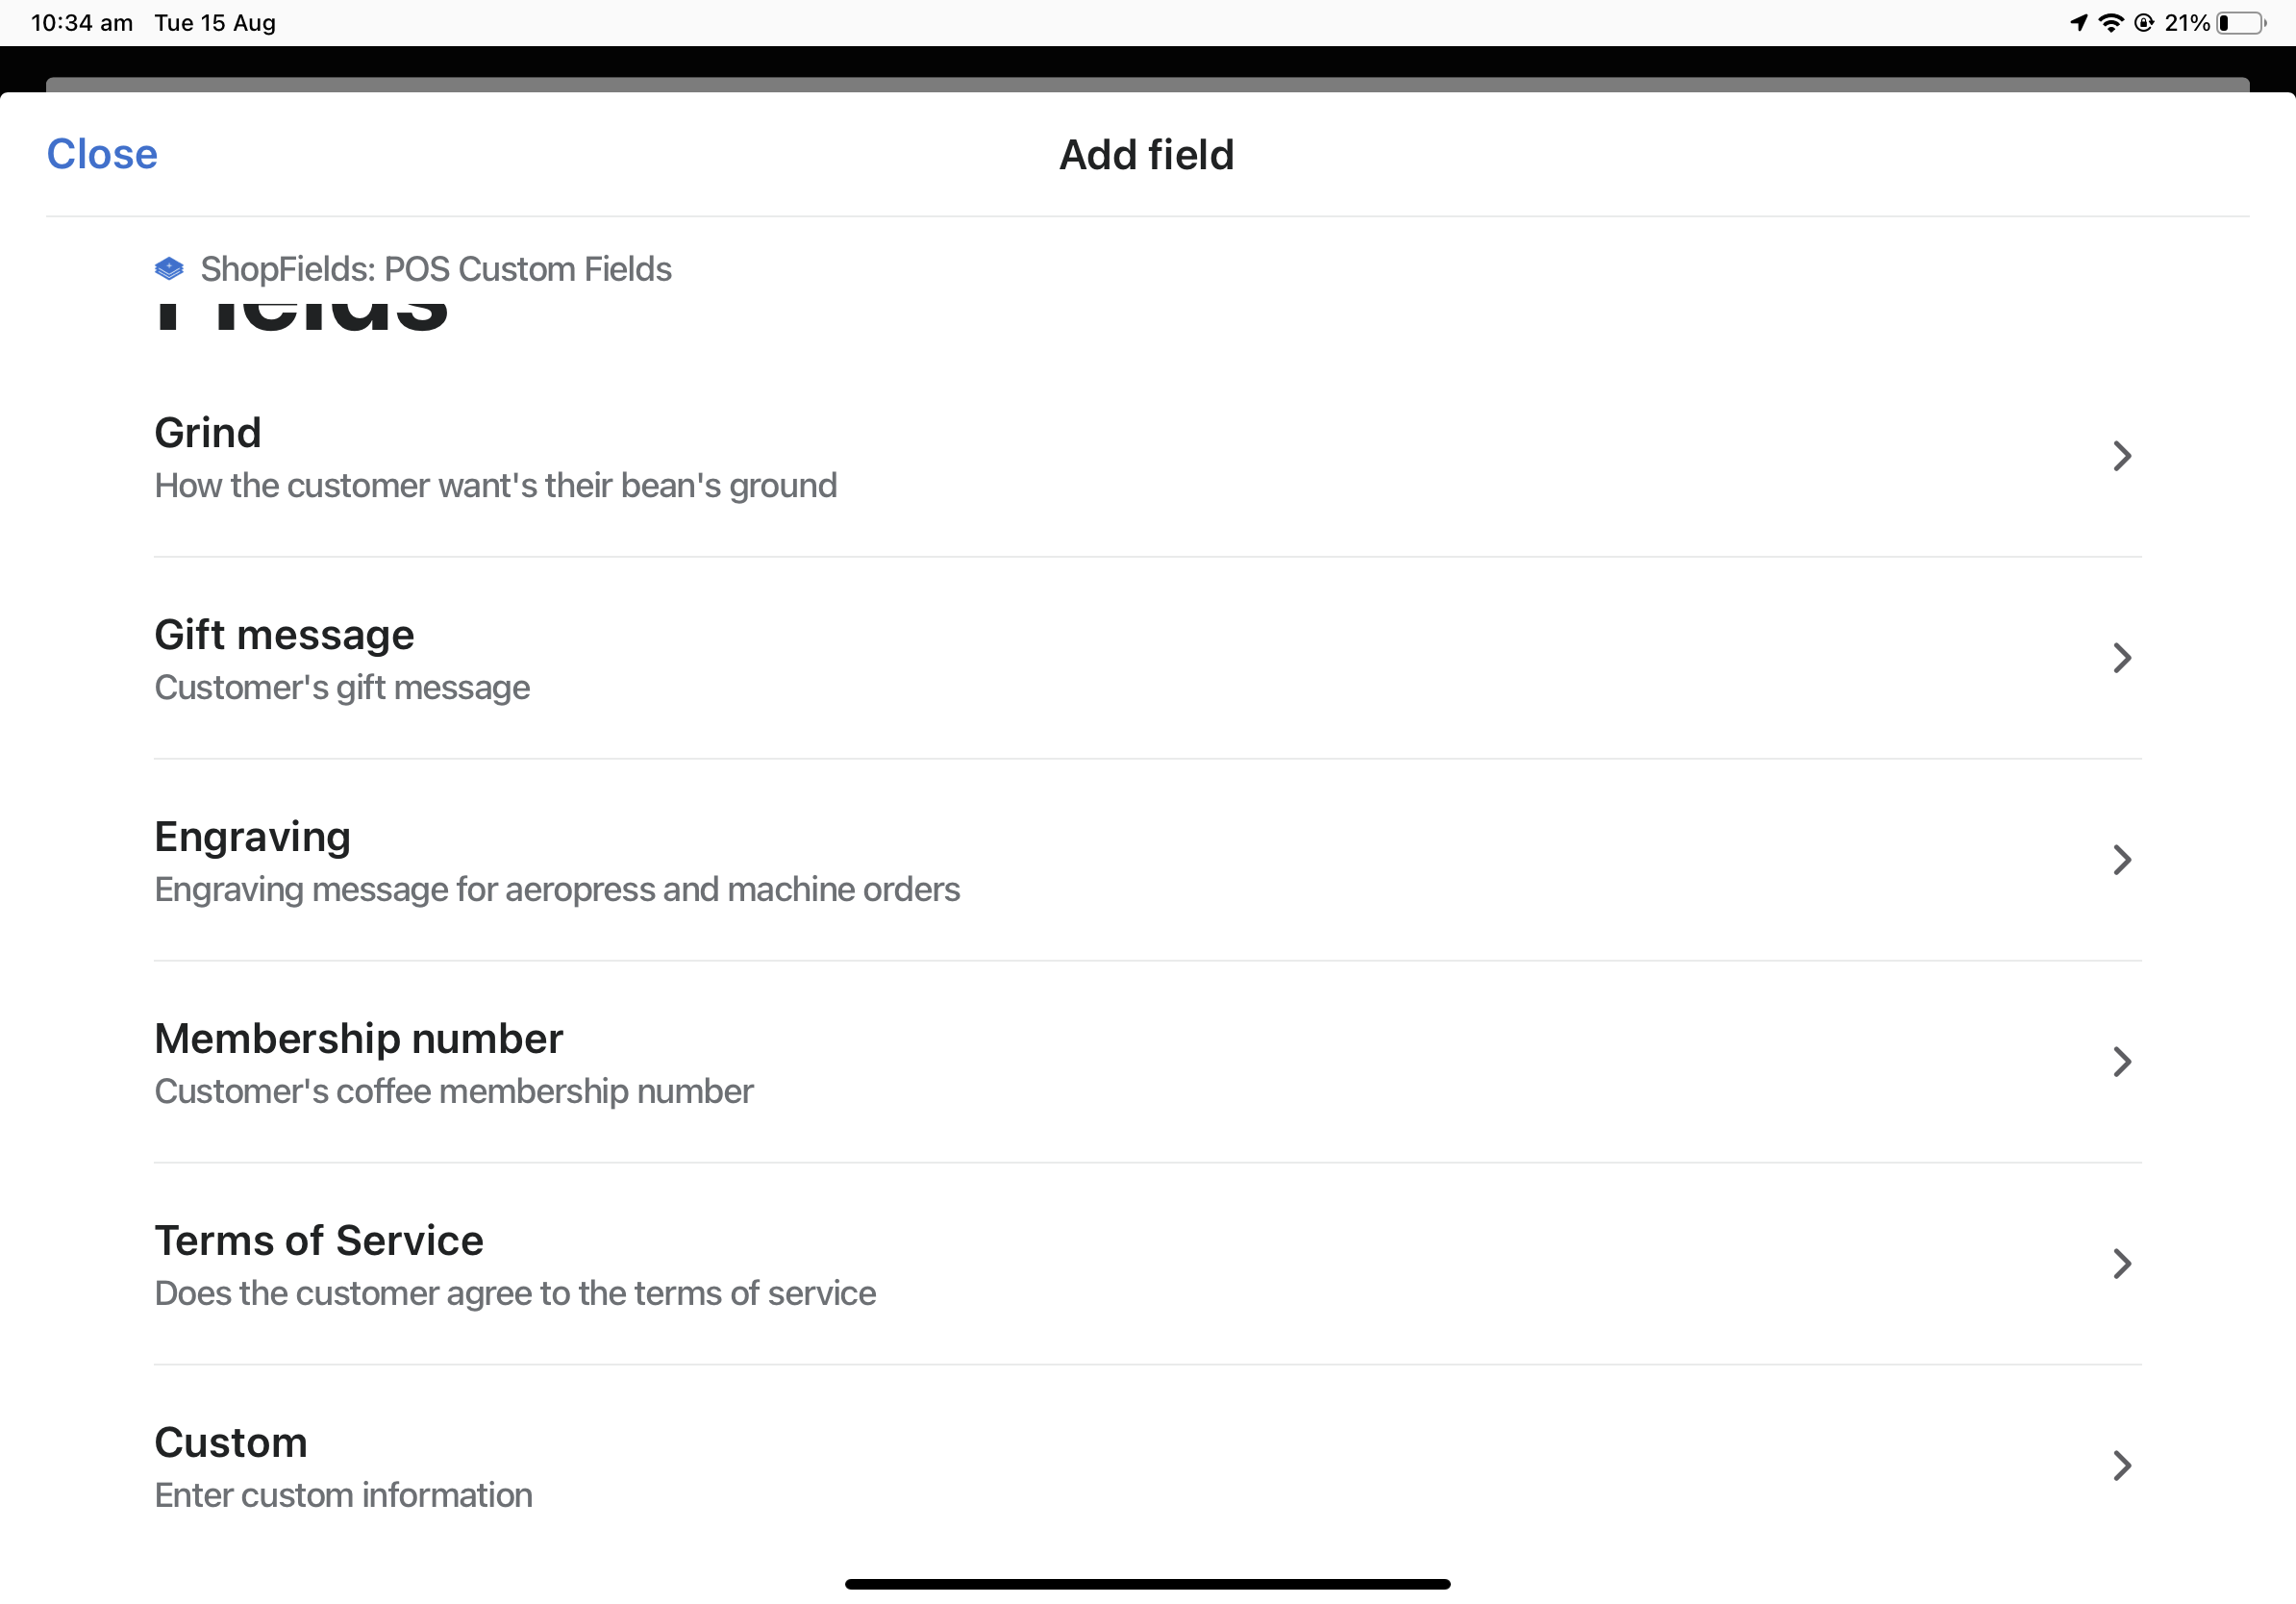The height and width of the screenshot is (1604, 2296).
Task: Tap the ShopFields app icon
Action: (x=170, y=267)
